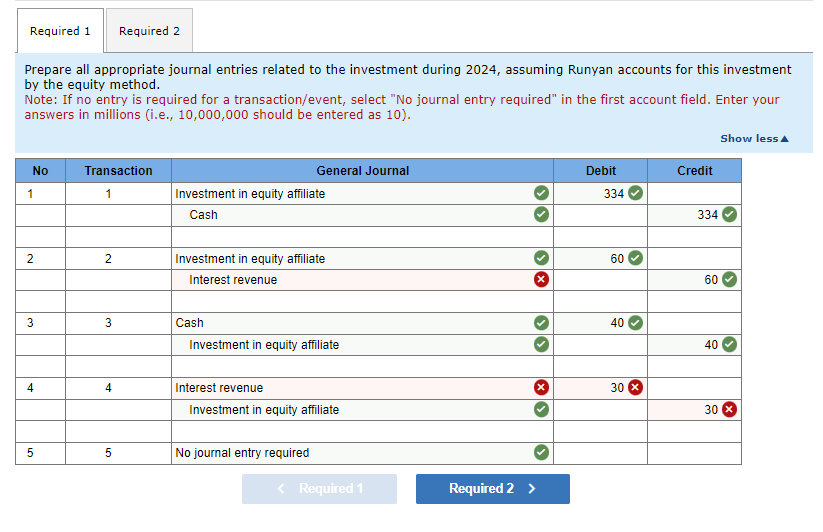Screen dimensions: 823x532
Task: Edit the credit amount 40
Action: point(694,345)
